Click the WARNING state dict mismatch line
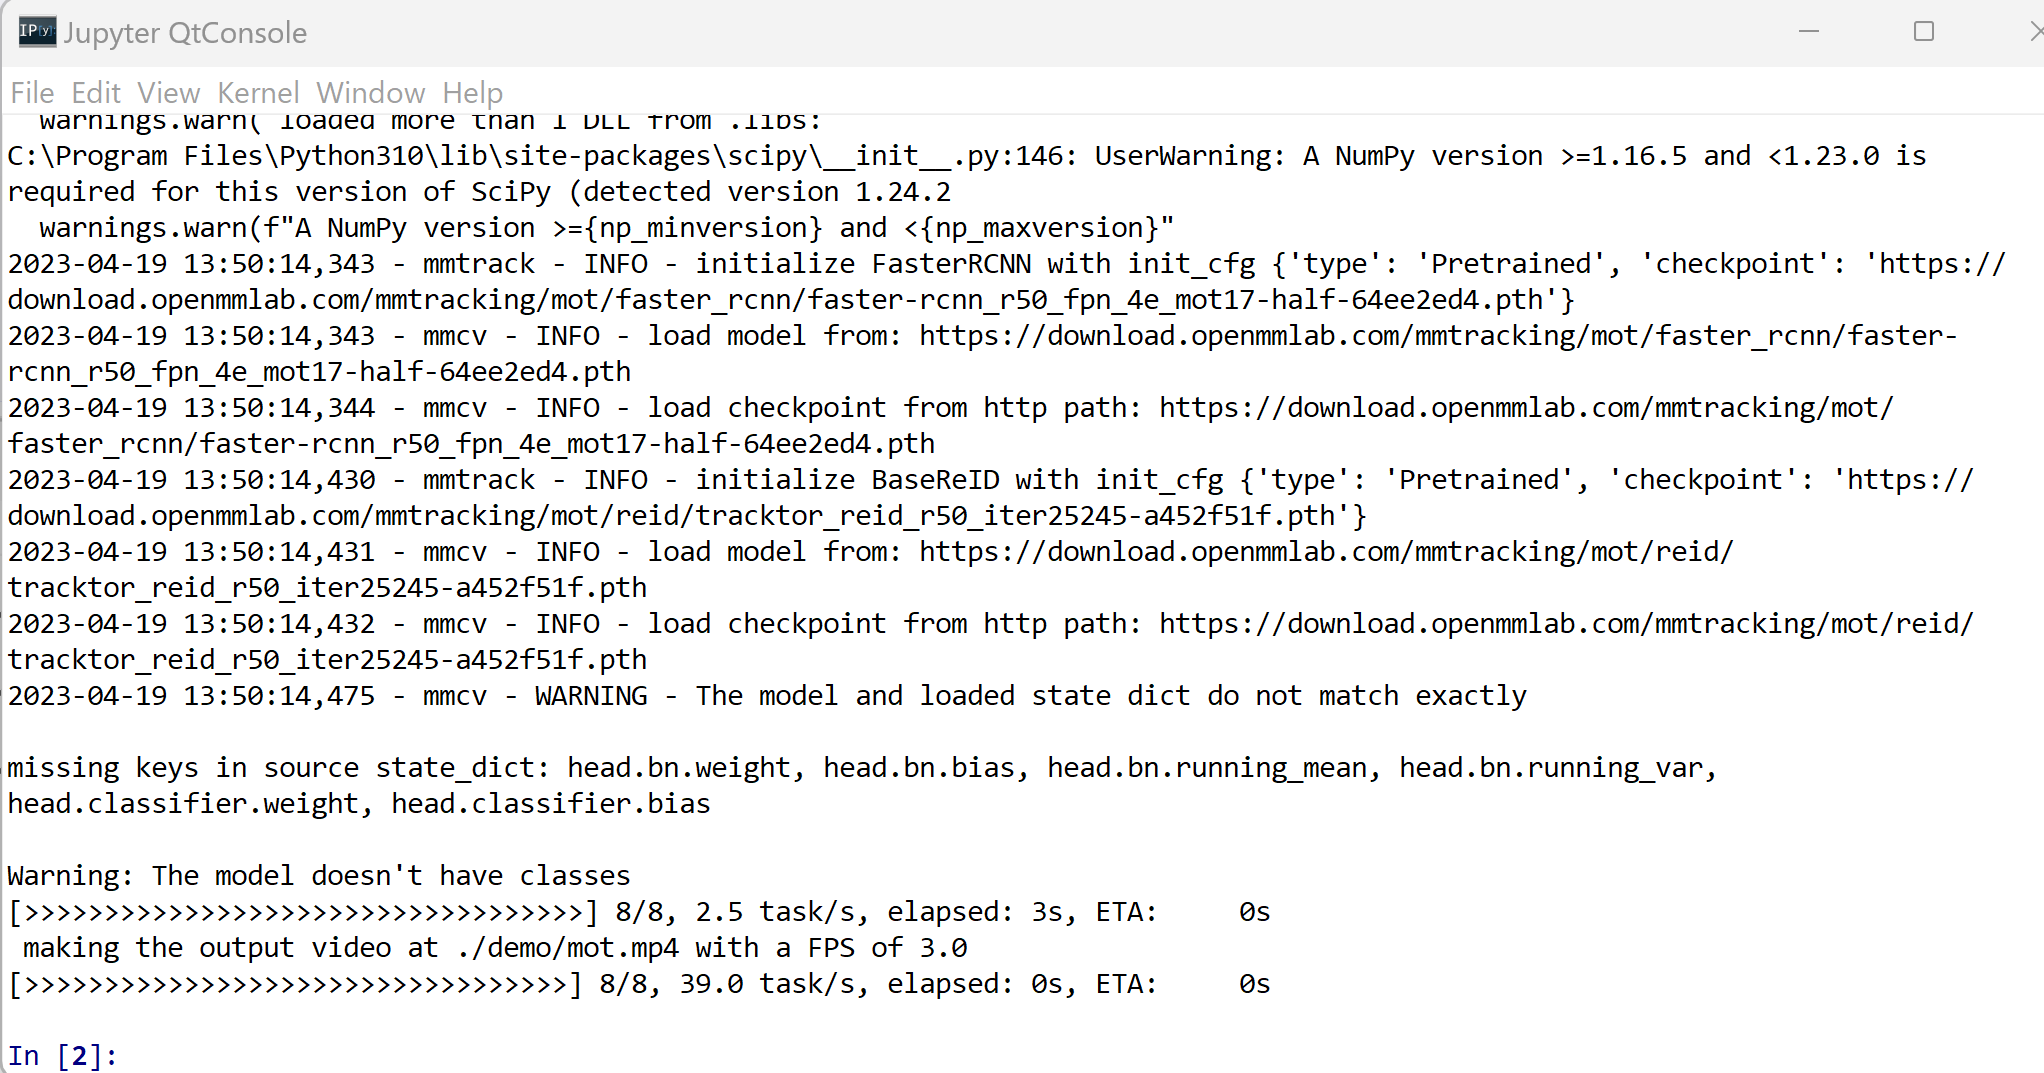The image size is (2044, 1073). pos(767,696)
